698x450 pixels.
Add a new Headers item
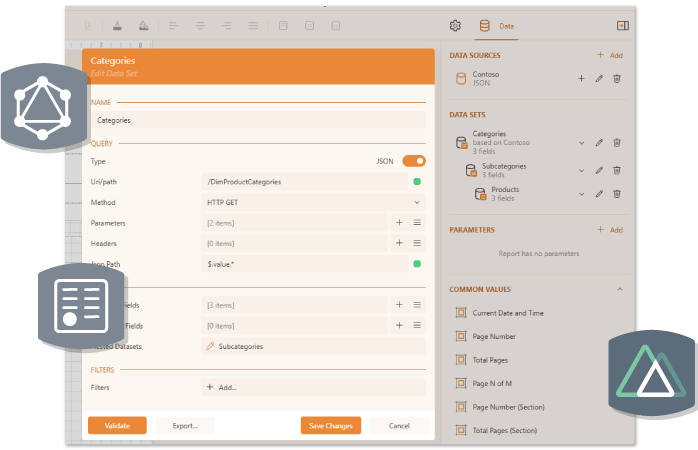coord(399,243)
